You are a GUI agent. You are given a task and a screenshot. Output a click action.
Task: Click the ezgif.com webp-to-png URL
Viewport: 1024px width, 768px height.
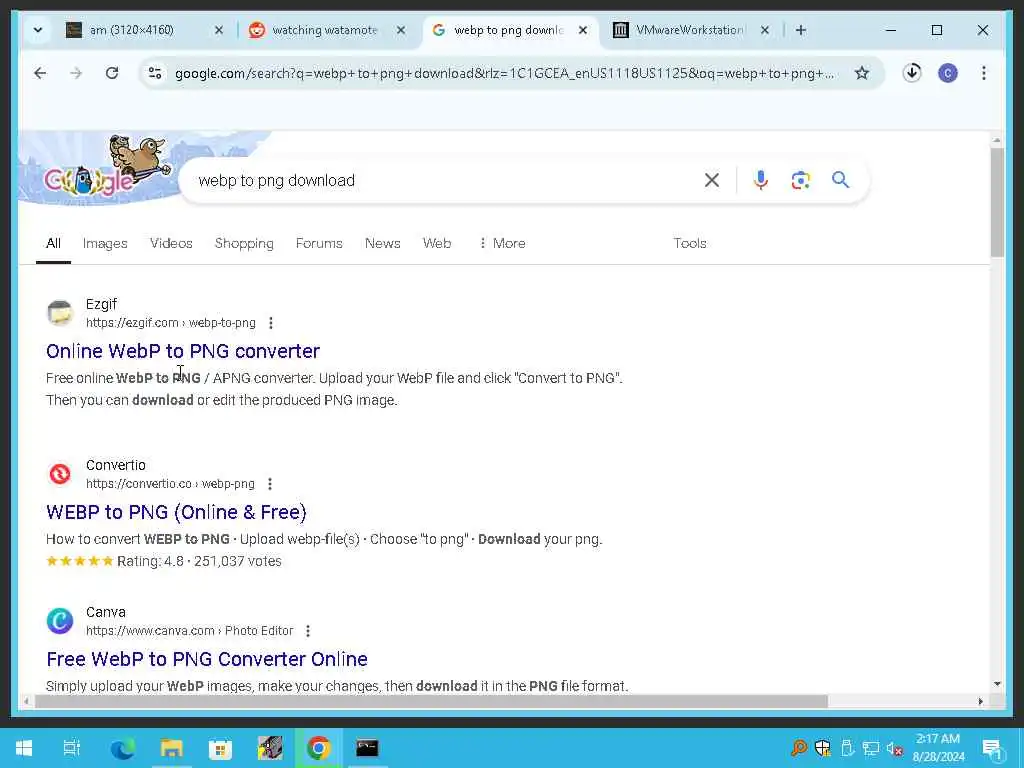170,323
